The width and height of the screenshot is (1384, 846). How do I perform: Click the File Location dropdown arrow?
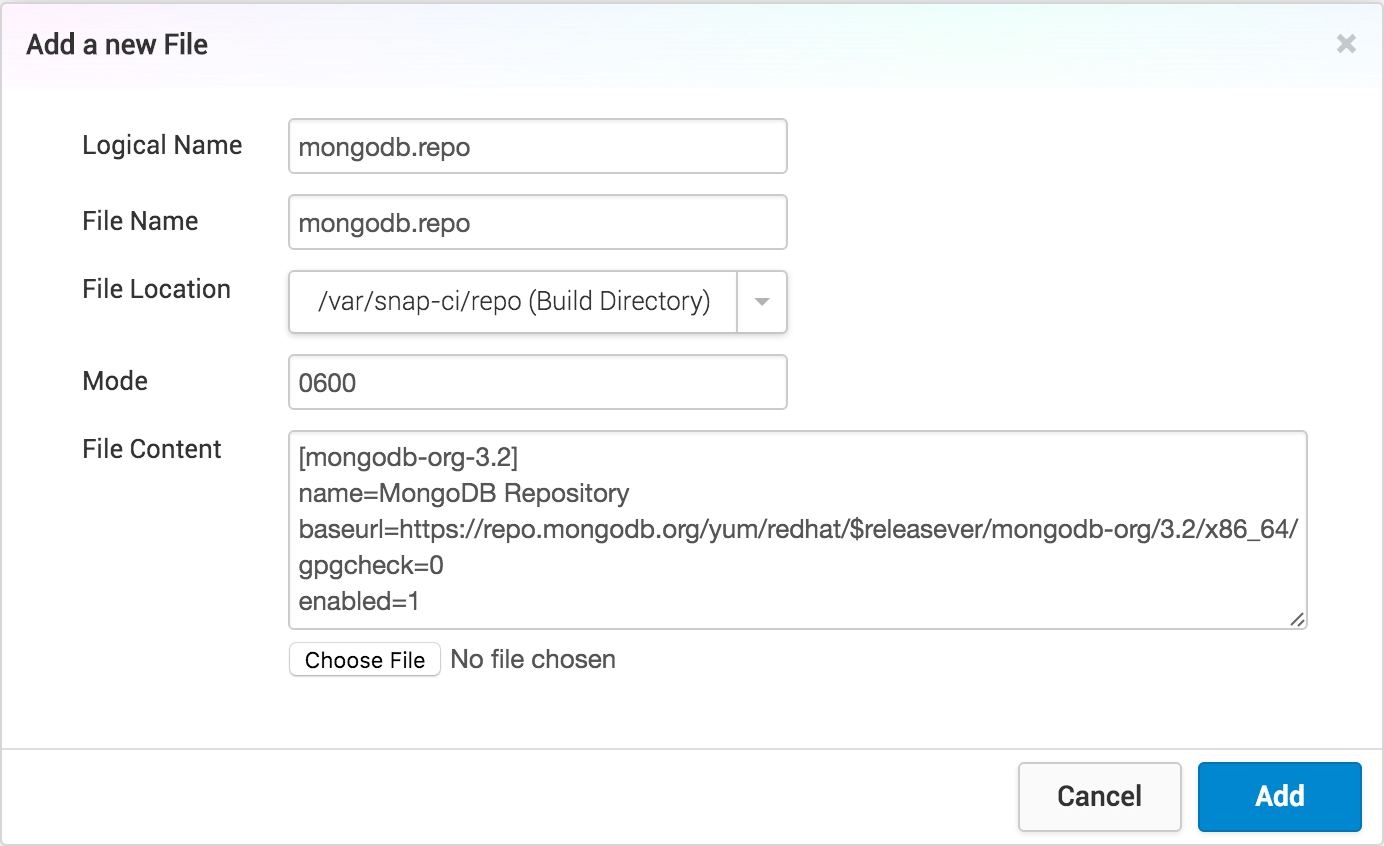(x=762, y=301)
